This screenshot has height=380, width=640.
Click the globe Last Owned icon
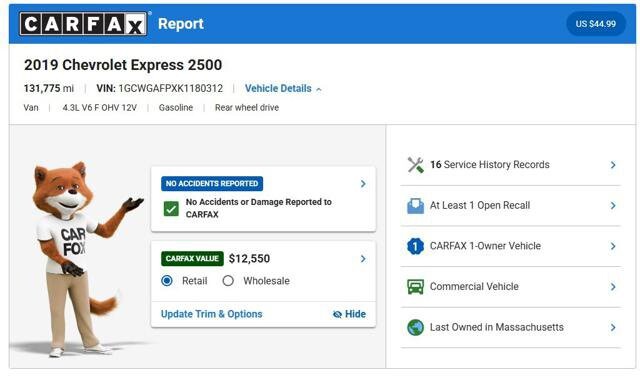coord(416,327)
